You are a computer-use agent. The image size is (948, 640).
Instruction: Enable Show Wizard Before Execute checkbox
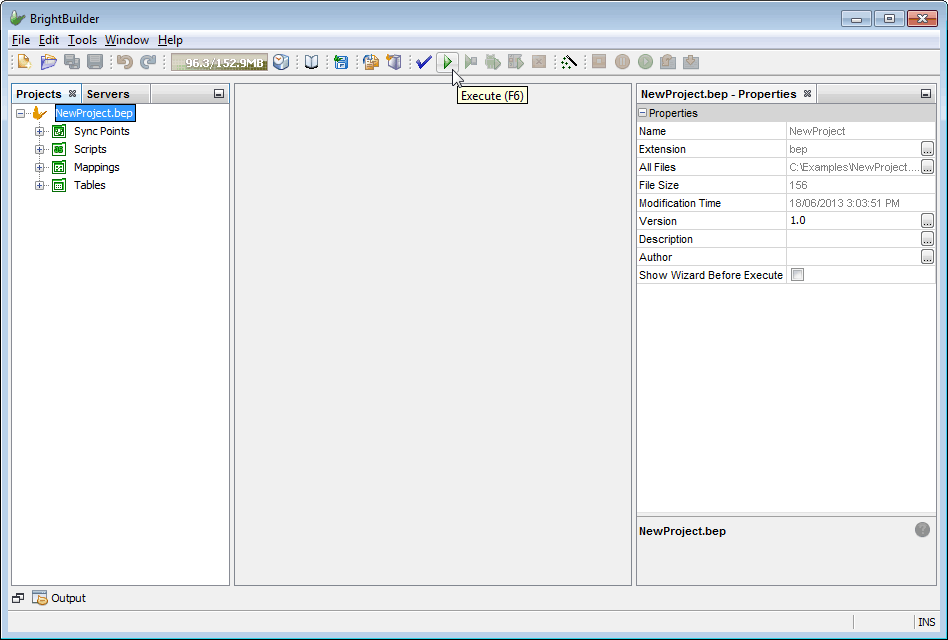click(797, 275)
